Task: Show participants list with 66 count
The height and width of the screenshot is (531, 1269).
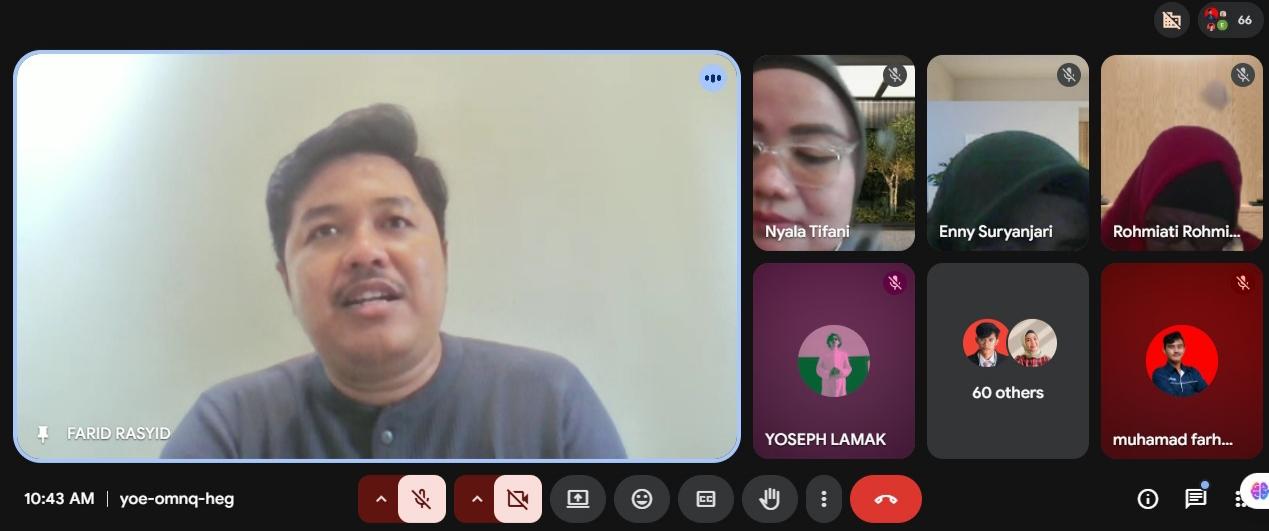Action: point(1231,20)
